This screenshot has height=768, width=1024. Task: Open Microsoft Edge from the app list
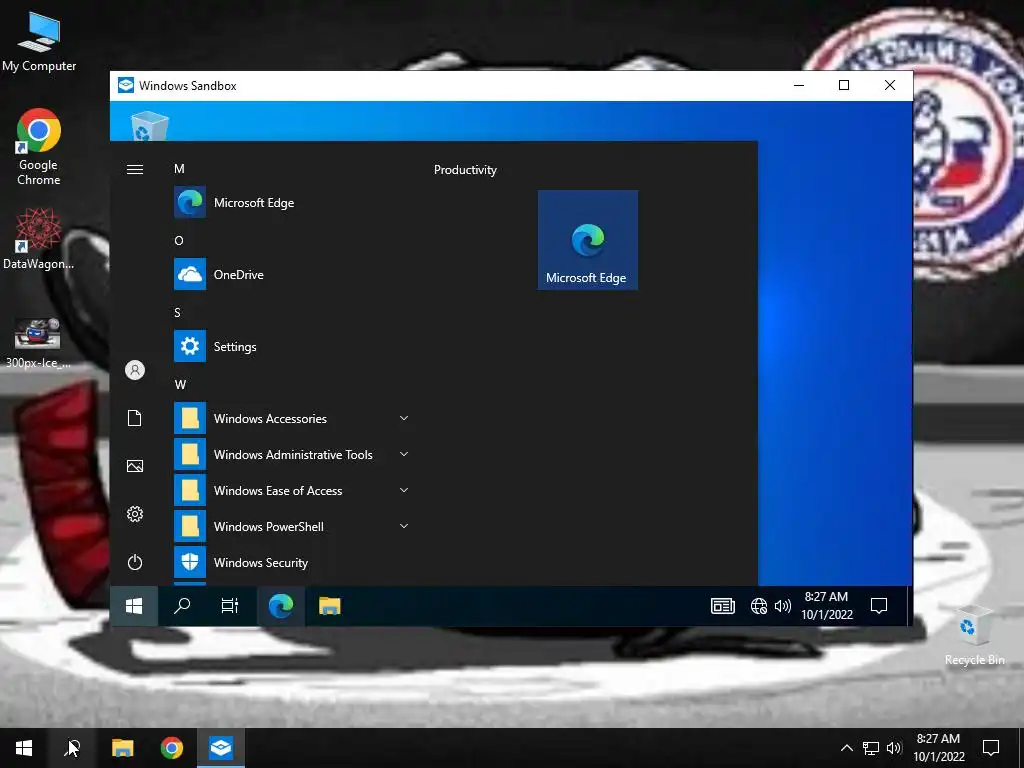293,202
